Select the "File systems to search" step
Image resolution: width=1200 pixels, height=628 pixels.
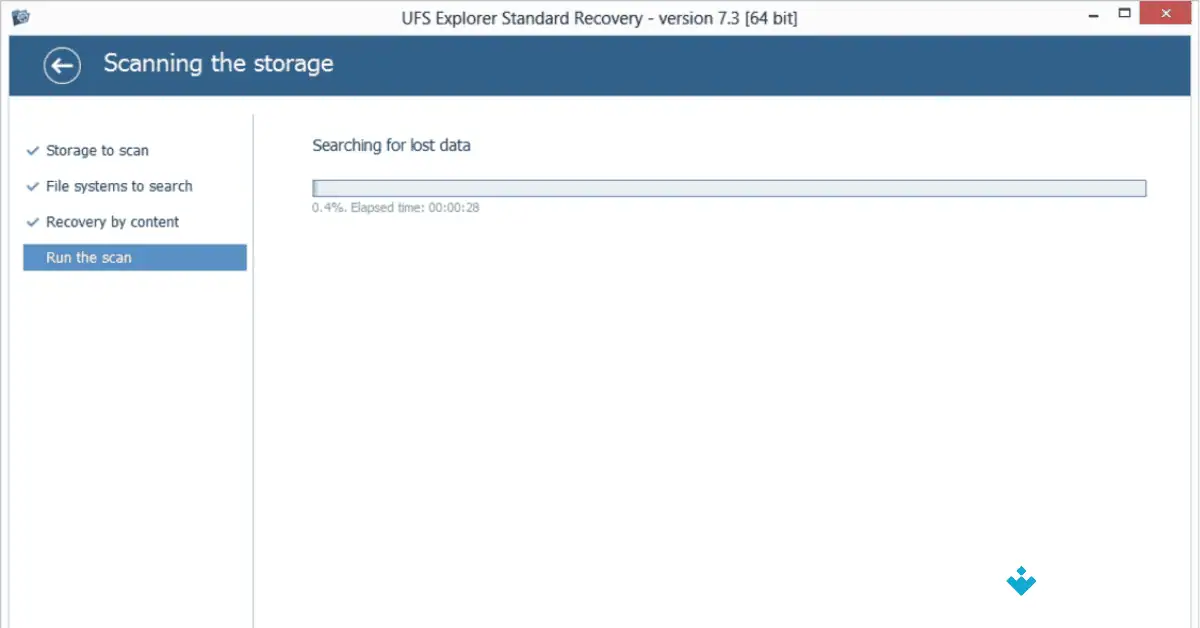tap(119, 186)
